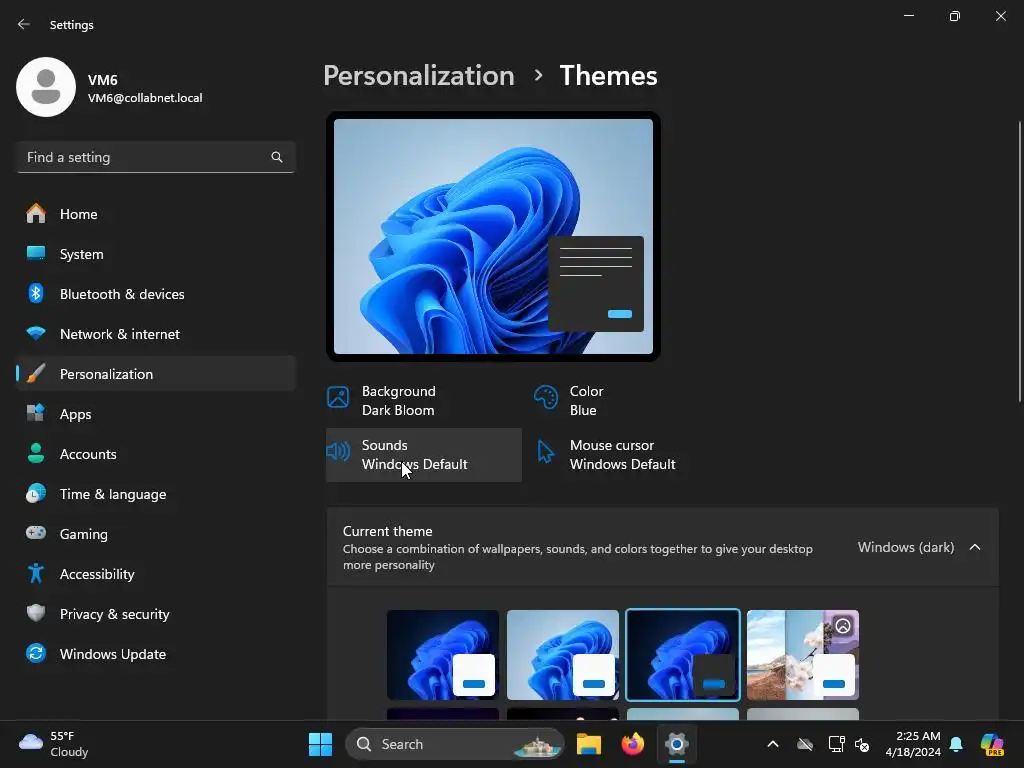This screenshot has height=768, width=1024.
Task: Open notifications bell icon
Action: pyautogui.click(x=956, y=744)
